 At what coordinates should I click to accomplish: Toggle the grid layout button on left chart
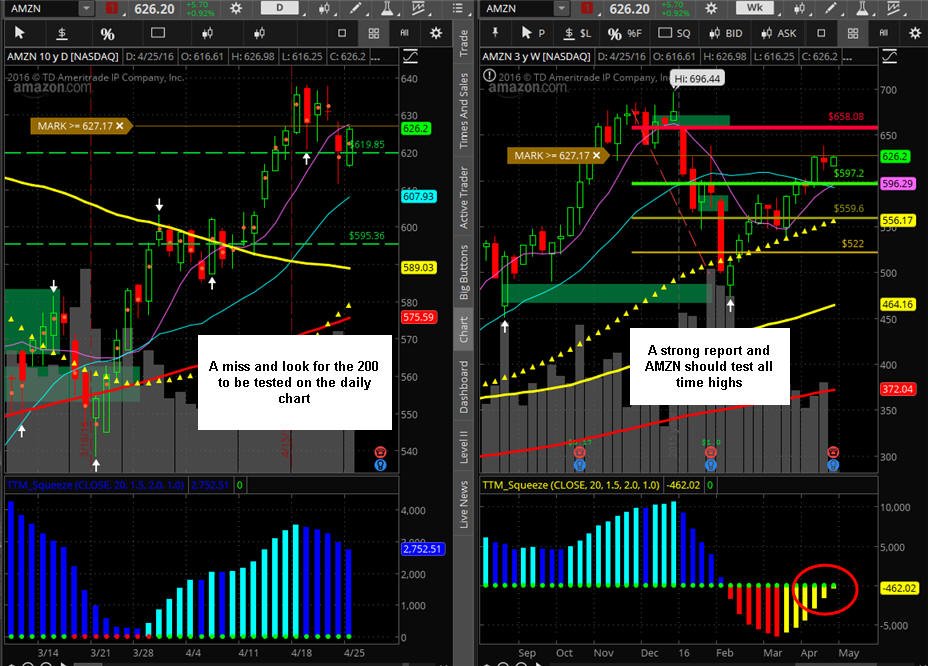click(x=373, y=34)
